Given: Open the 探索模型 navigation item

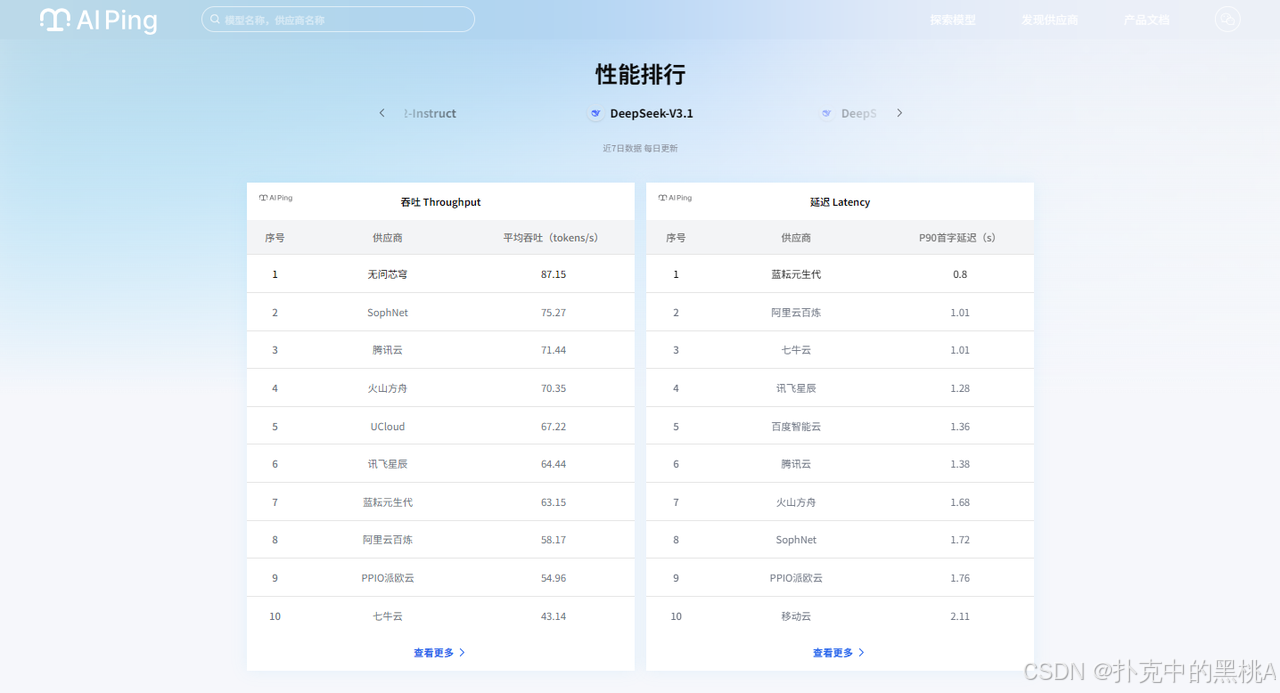Looking at the screenshot, I should [953, 20].
